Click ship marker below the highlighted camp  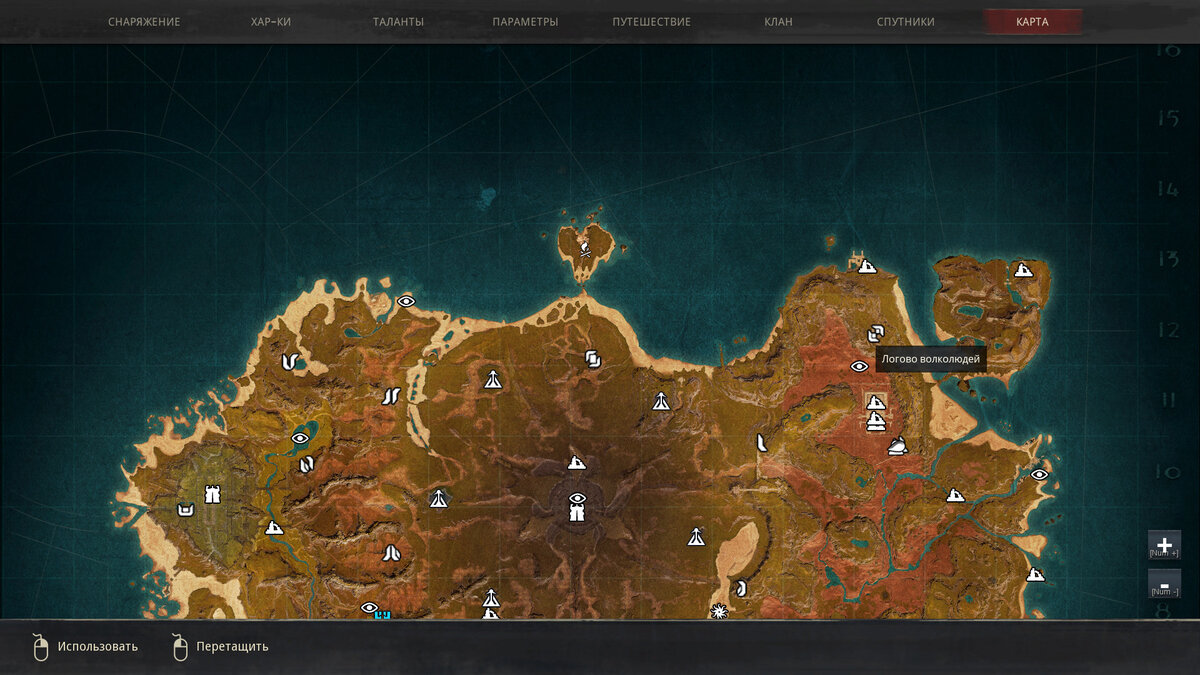876,421
